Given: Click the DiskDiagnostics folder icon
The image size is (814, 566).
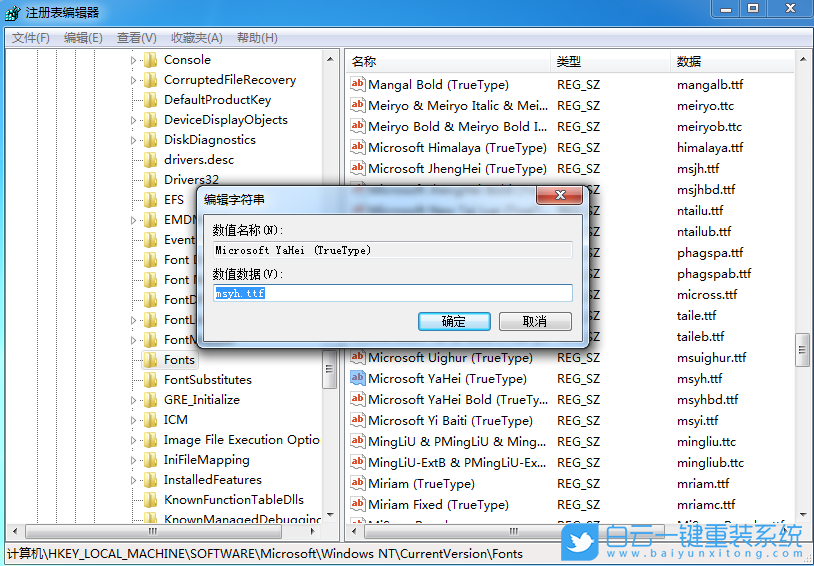Looking at the screenshot, I should click(x=151, y=140).
